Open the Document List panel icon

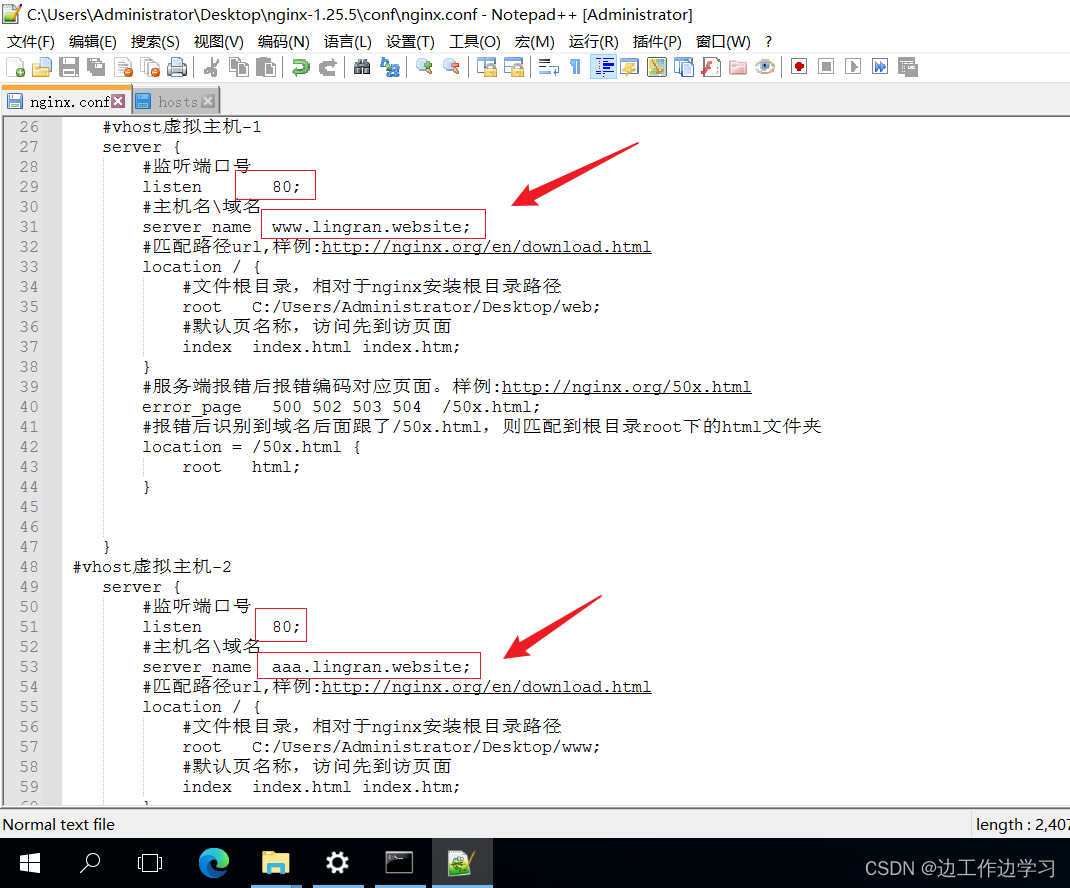point(684,67)
